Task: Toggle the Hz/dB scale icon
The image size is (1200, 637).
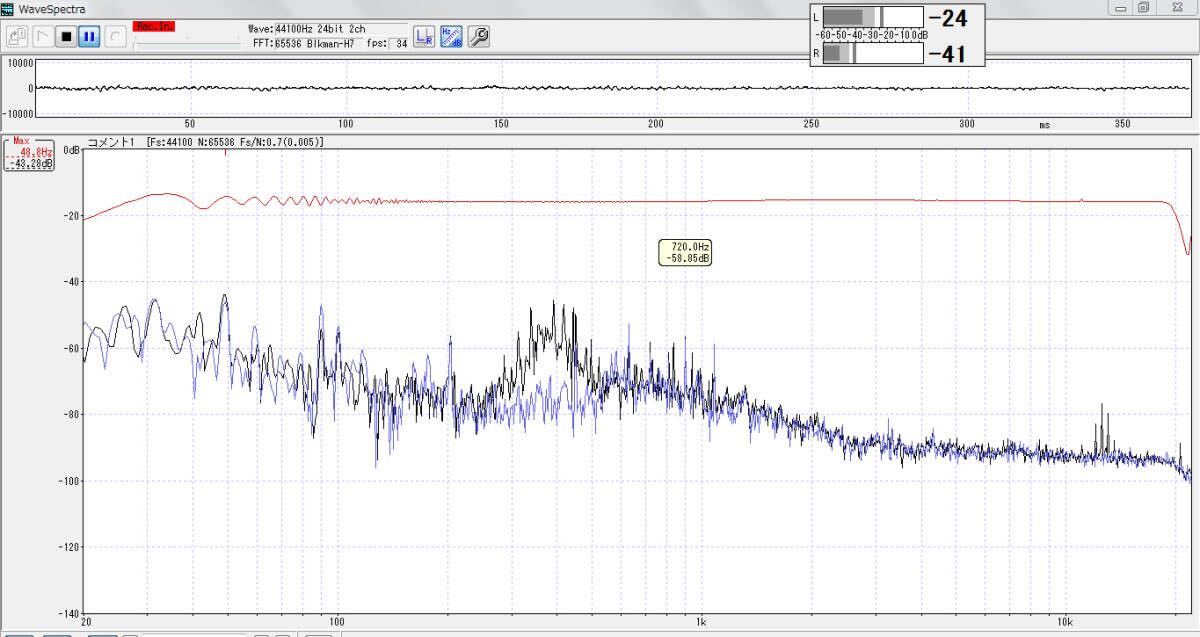Action: (451, 37)
